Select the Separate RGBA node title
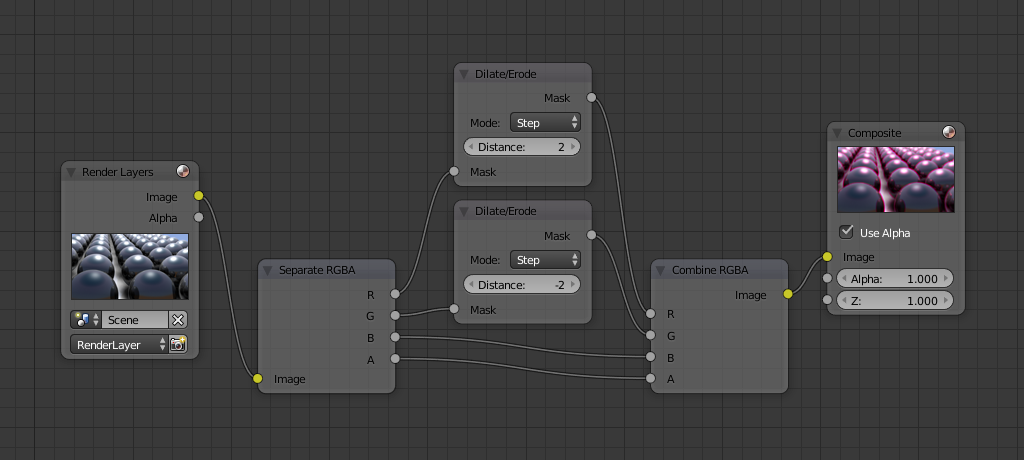The image size is (1024, 460). click(317, 270)
